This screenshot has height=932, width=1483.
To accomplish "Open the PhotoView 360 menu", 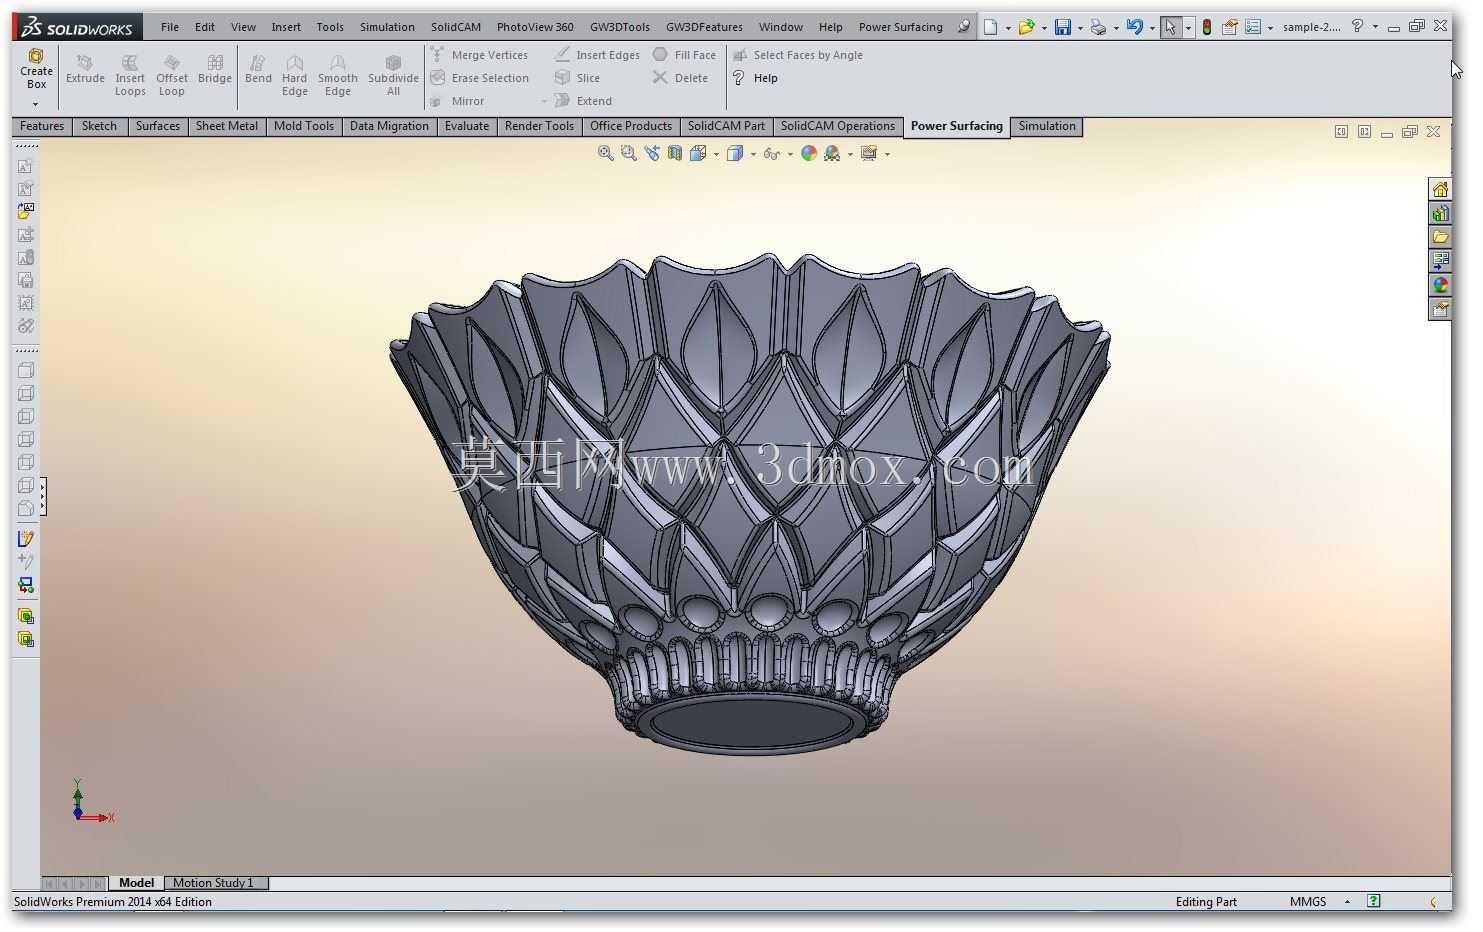I will tap(535, 27).
